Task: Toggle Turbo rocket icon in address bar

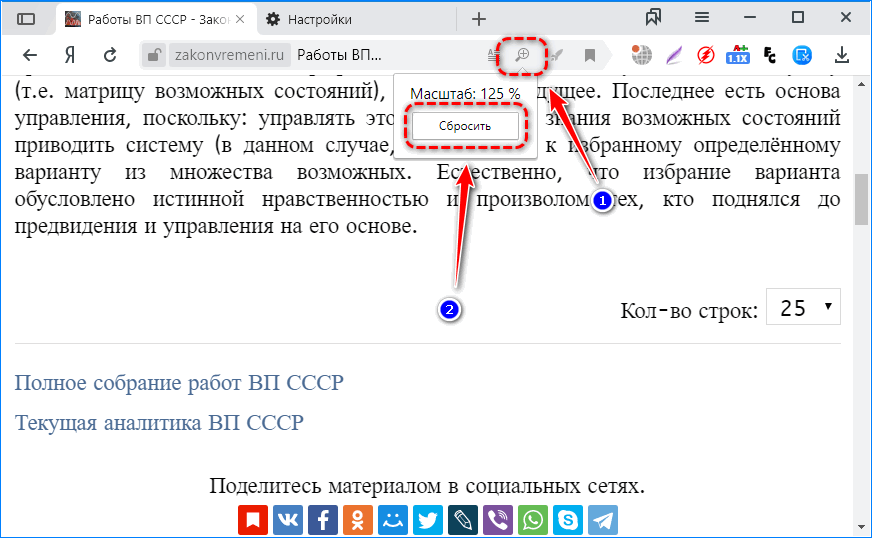Action: pos(556,55)
